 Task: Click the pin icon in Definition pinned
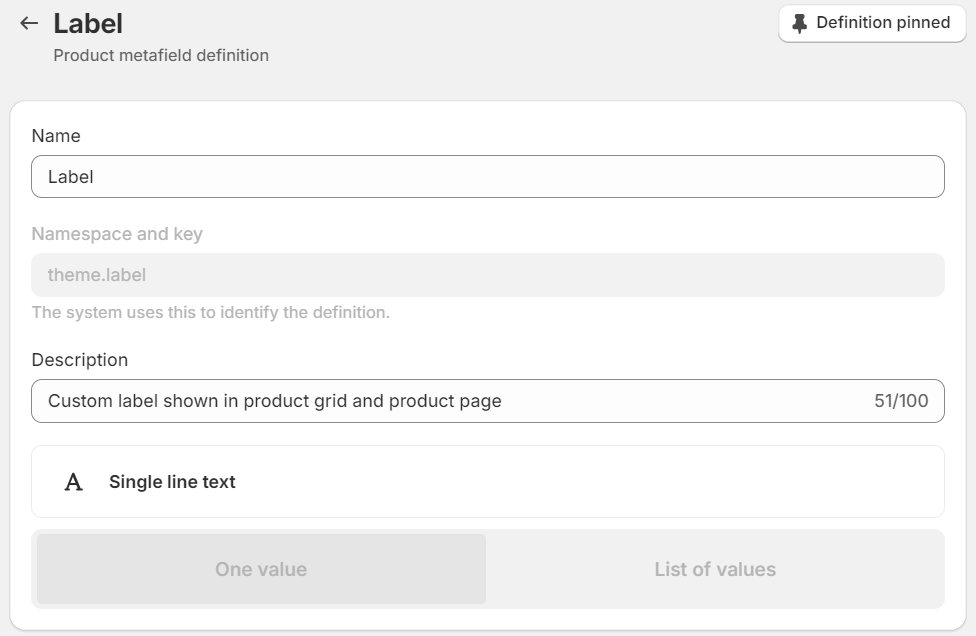799,24
